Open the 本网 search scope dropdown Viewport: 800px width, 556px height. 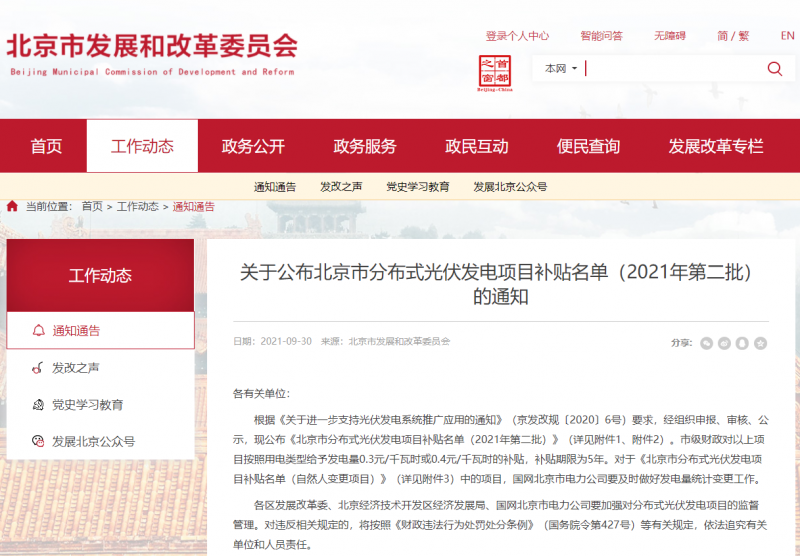coord(561,69)
